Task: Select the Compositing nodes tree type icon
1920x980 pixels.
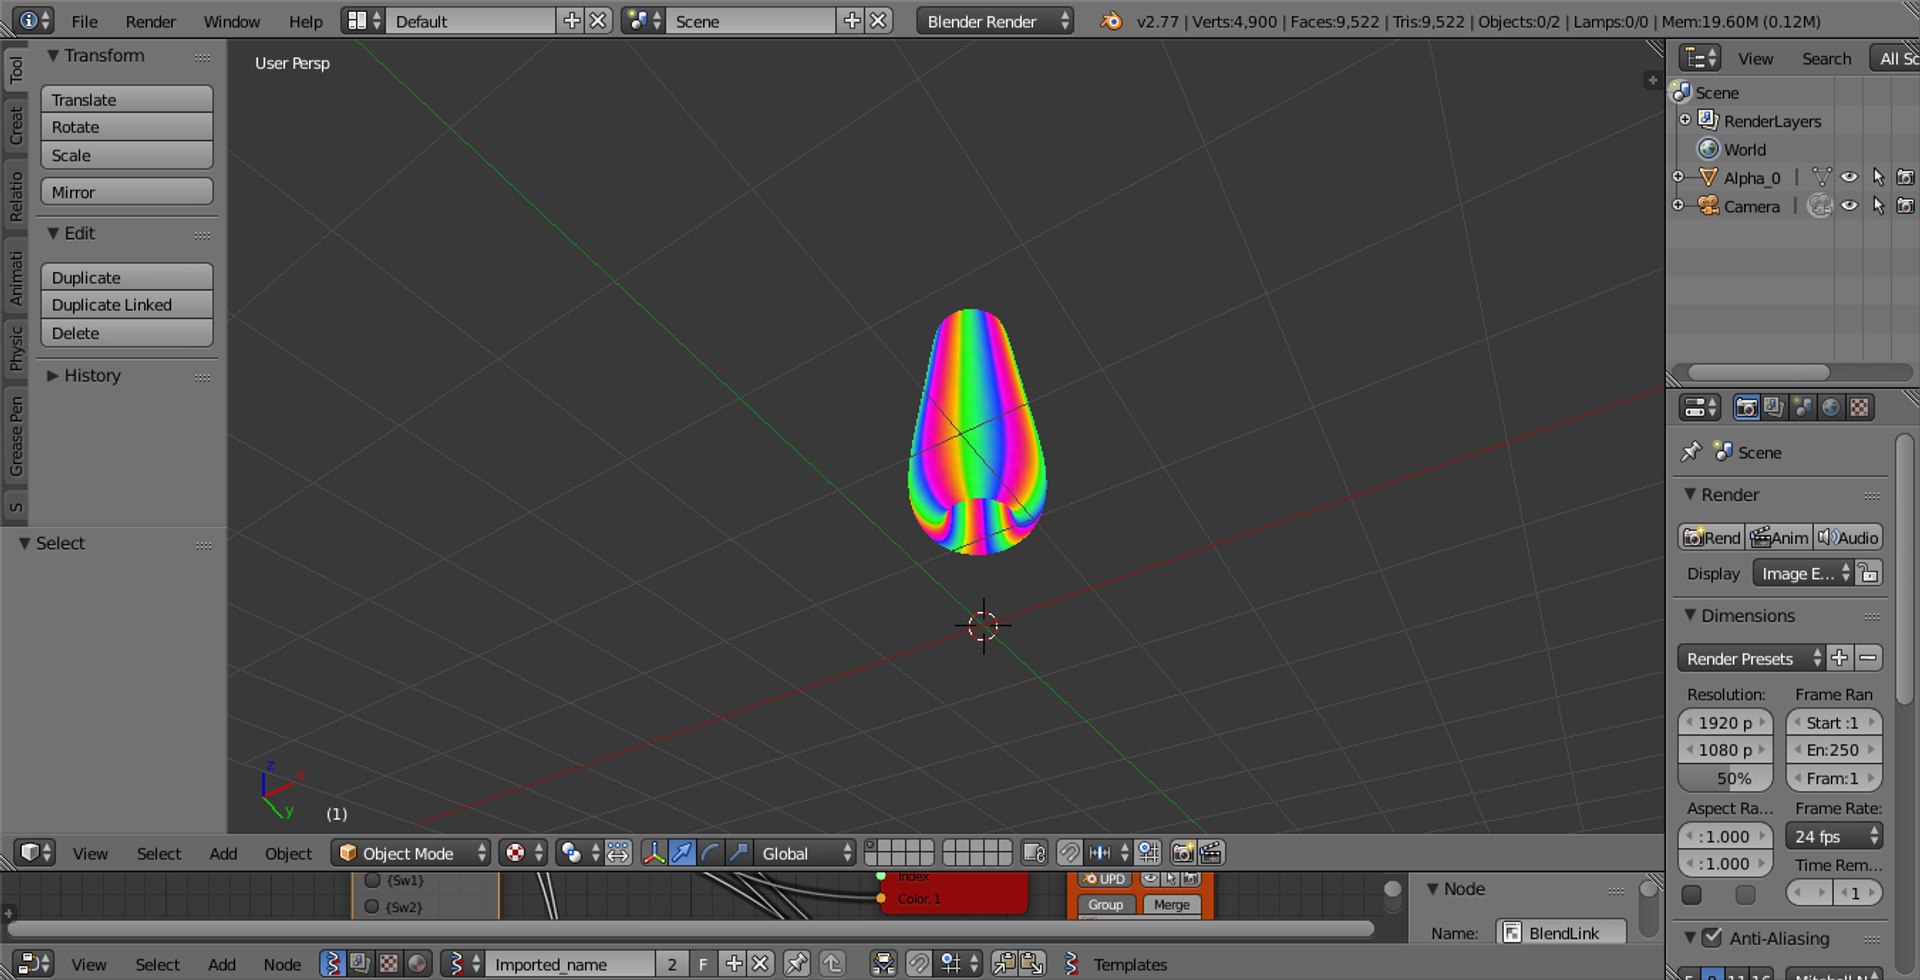Action: 360,964
